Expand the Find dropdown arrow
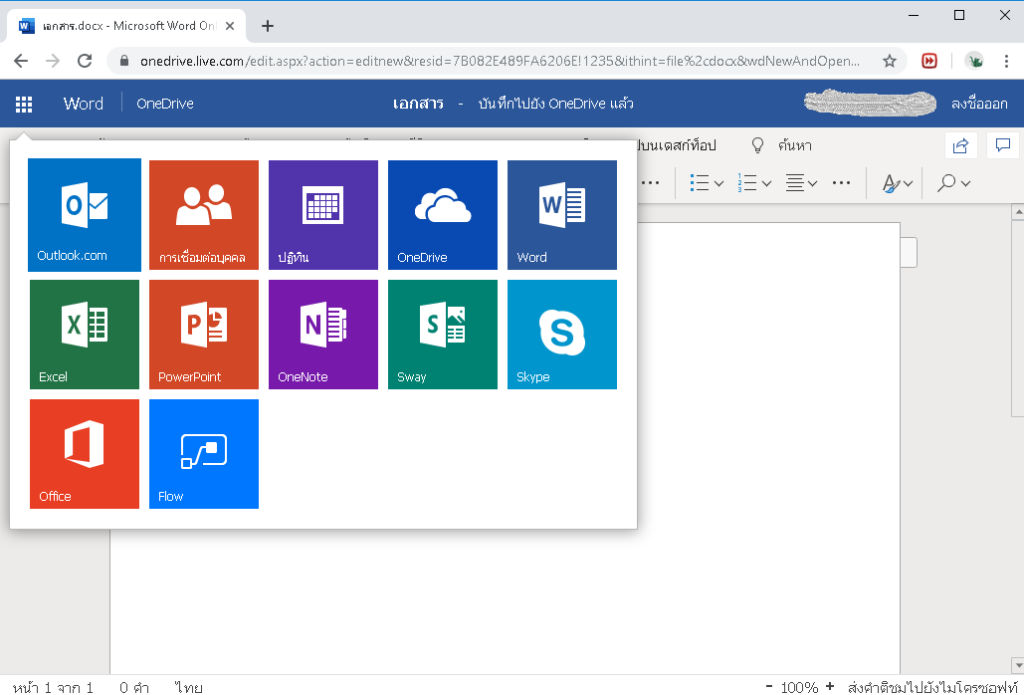This screenshot has height=695, width=1024. 966,184
